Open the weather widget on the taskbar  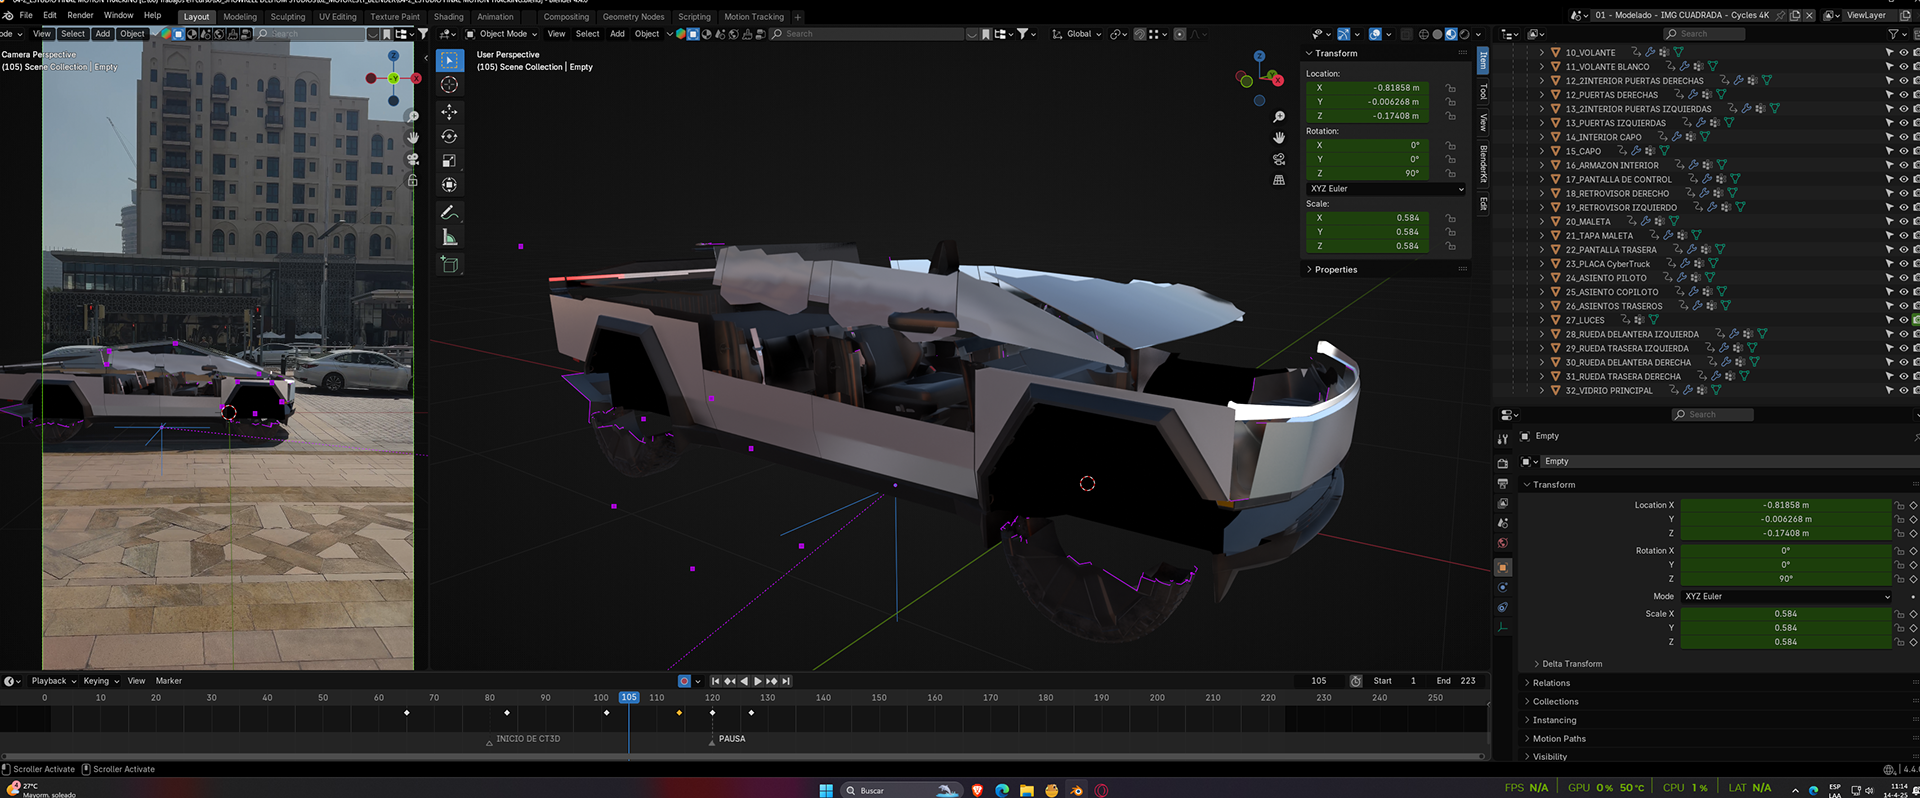tap(40, 790)
